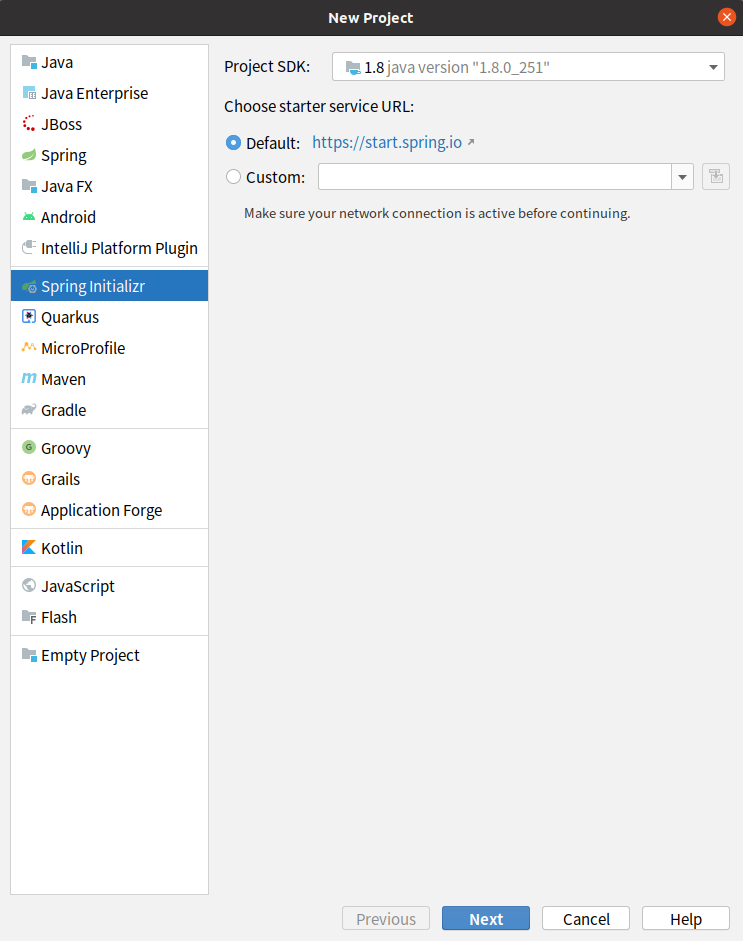
Task: Click the Cancel button
Action: [586, 918]
